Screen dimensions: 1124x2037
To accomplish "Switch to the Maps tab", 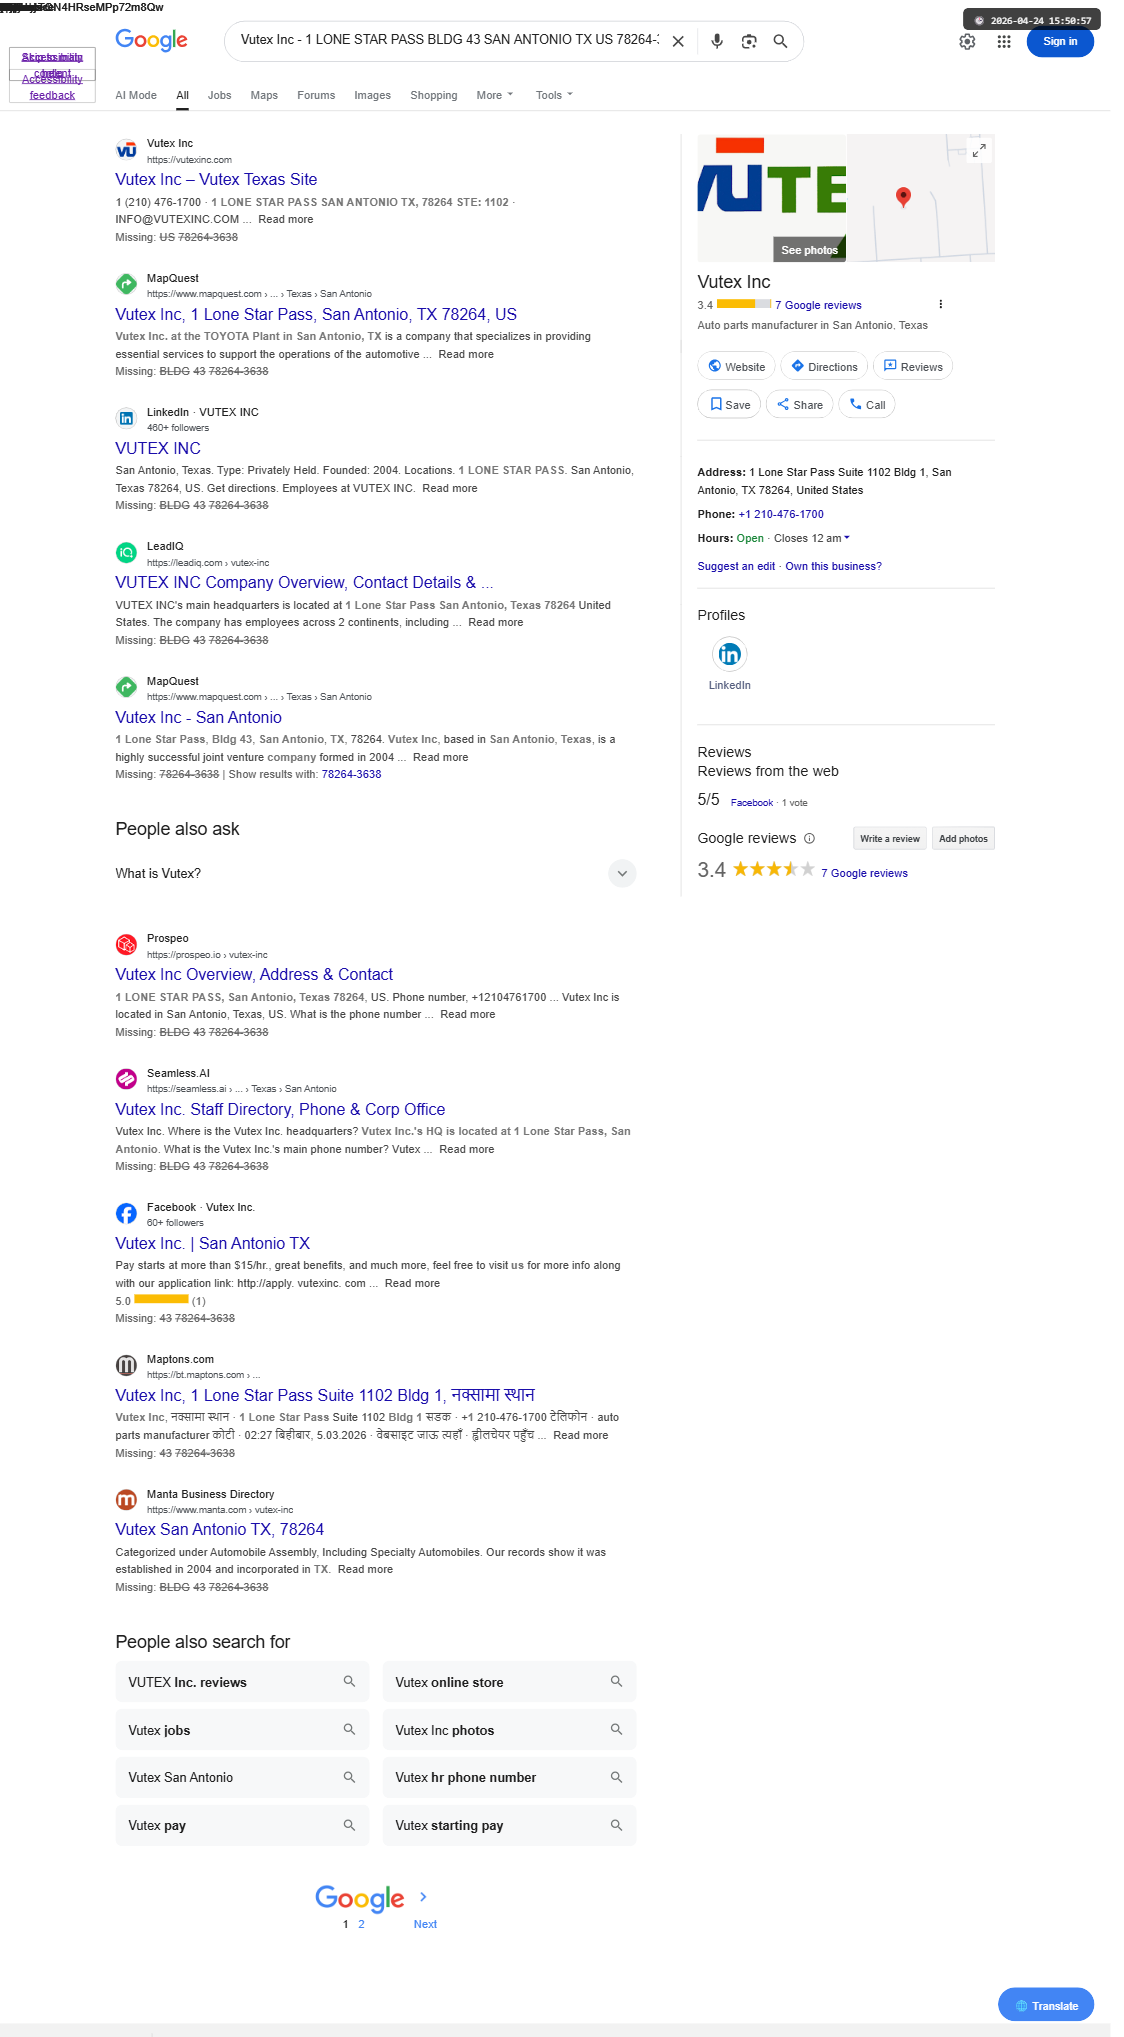I will (264, 95).
